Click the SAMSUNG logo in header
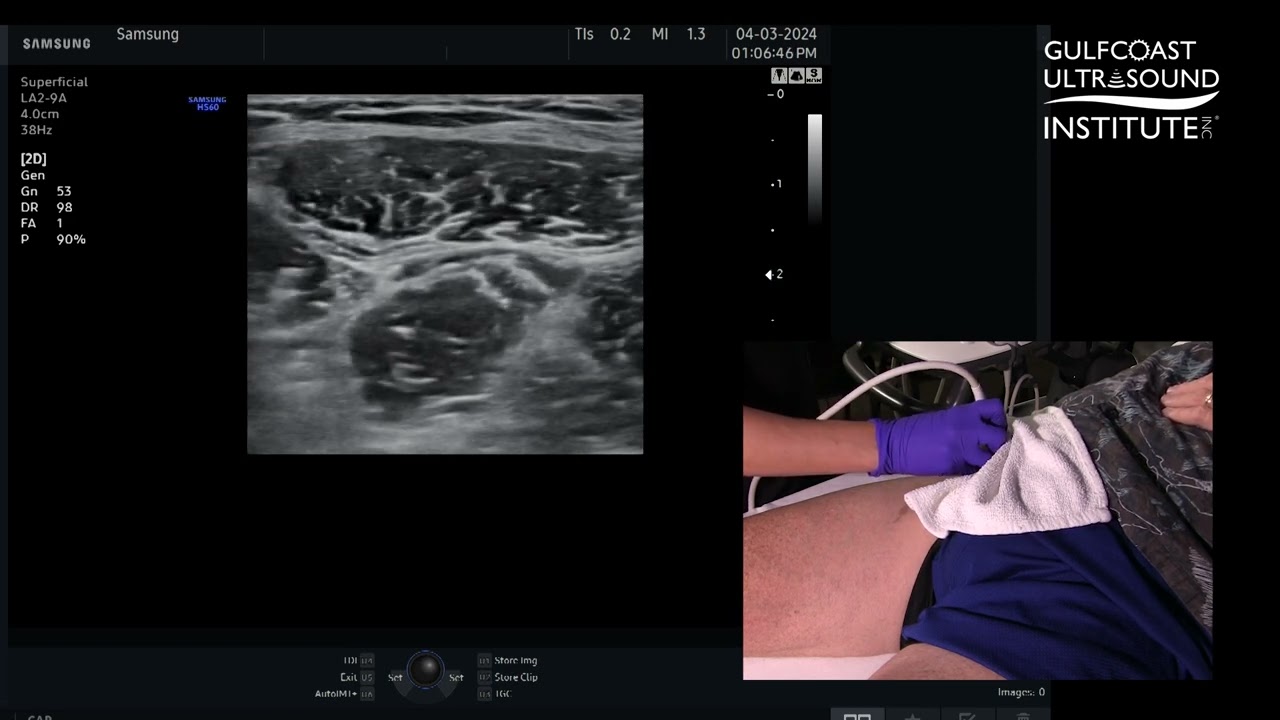Screen dimensions: 1280x720 point(57,44)
